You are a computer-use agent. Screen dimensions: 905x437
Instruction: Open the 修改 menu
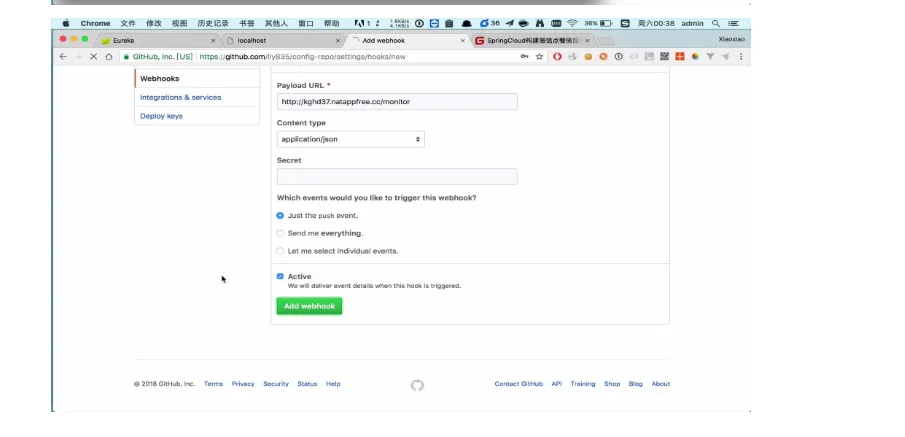coord(154,24)
